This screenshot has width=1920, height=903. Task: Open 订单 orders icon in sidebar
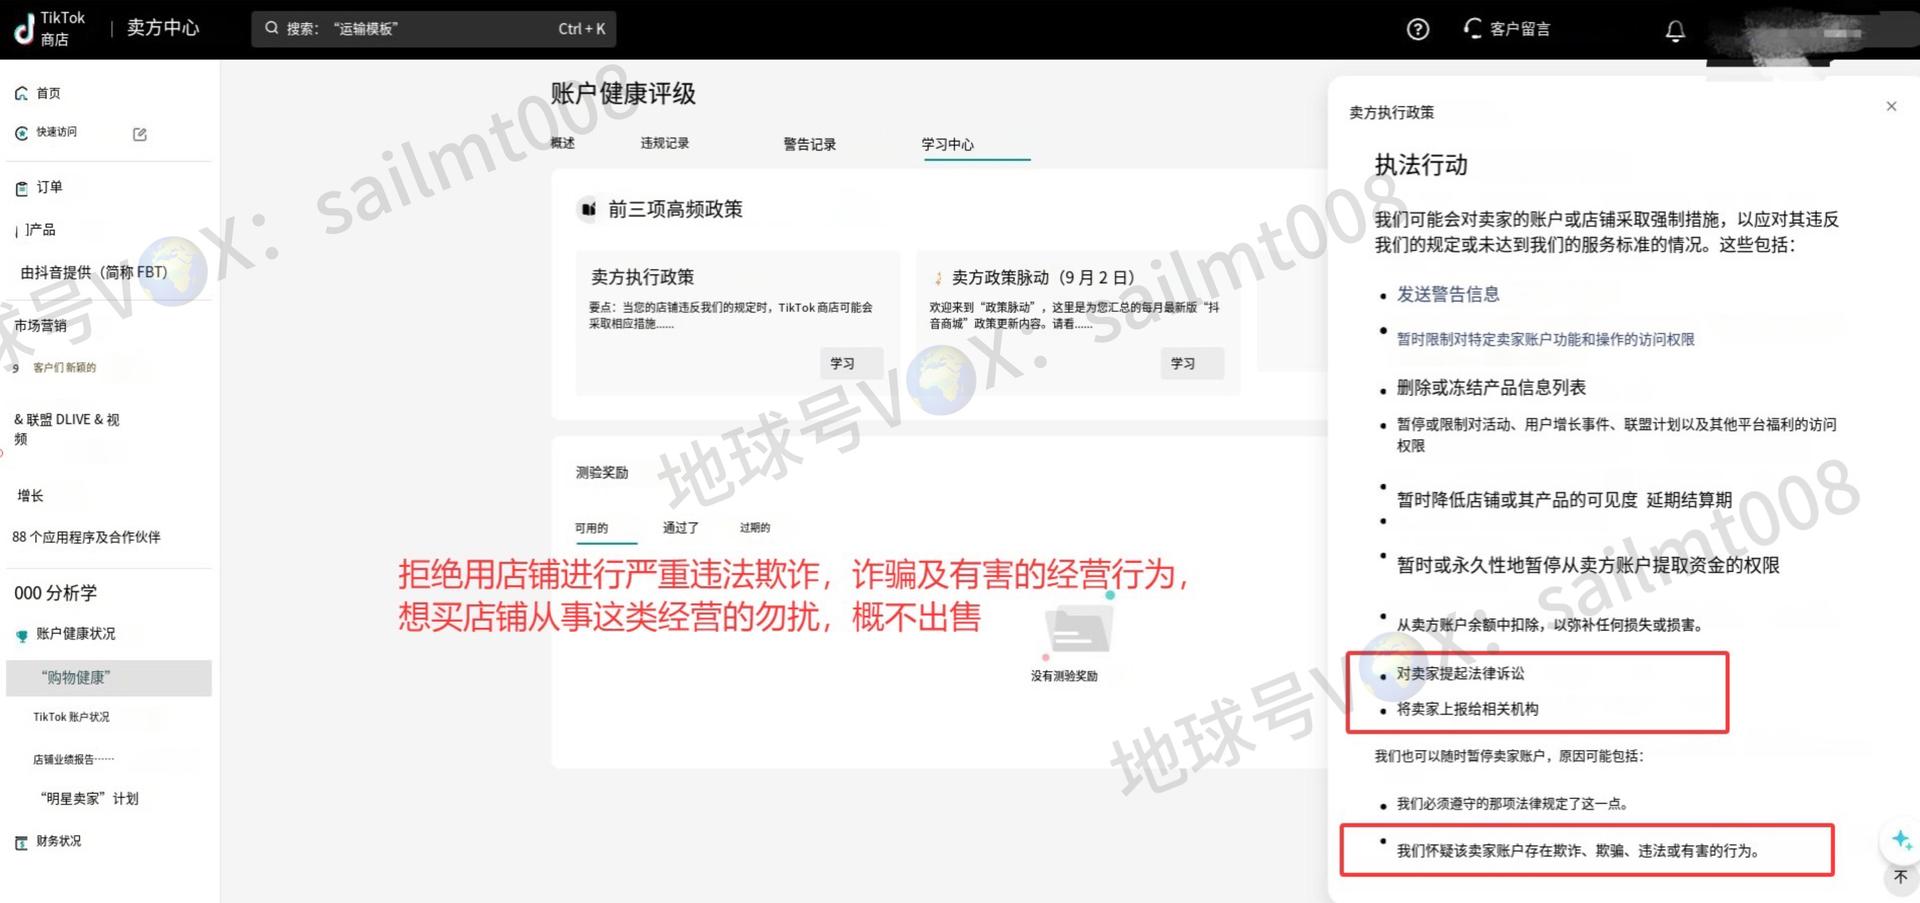[21, 188]
